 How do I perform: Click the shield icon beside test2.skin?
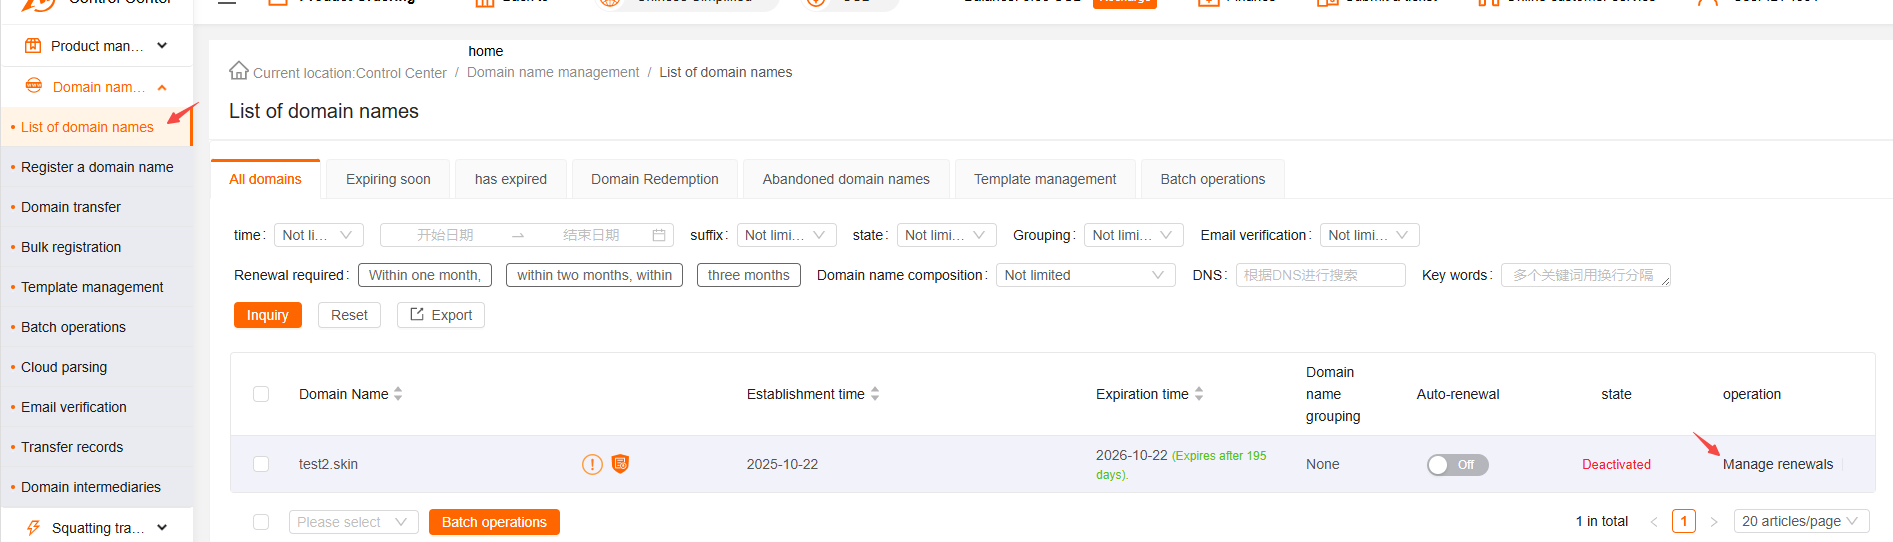pyautogui.click(x=620, y=464)
